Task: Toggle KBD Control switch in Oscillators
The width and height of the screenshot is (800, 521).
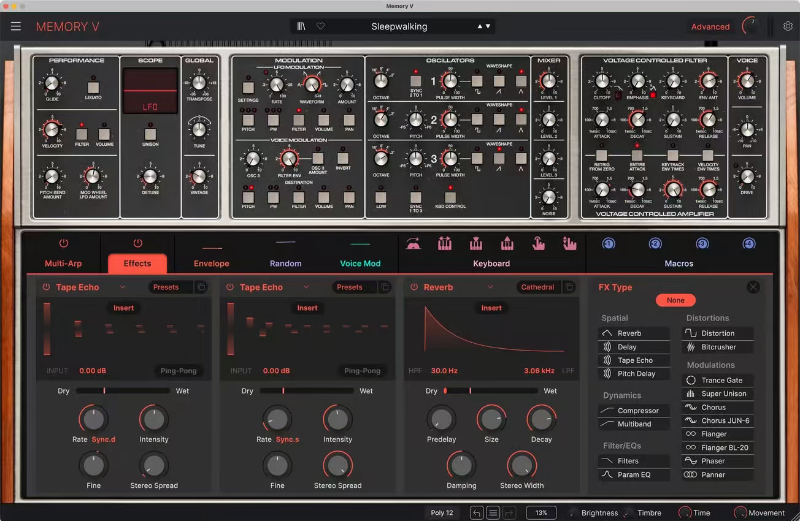Action: tap(450, 197)
